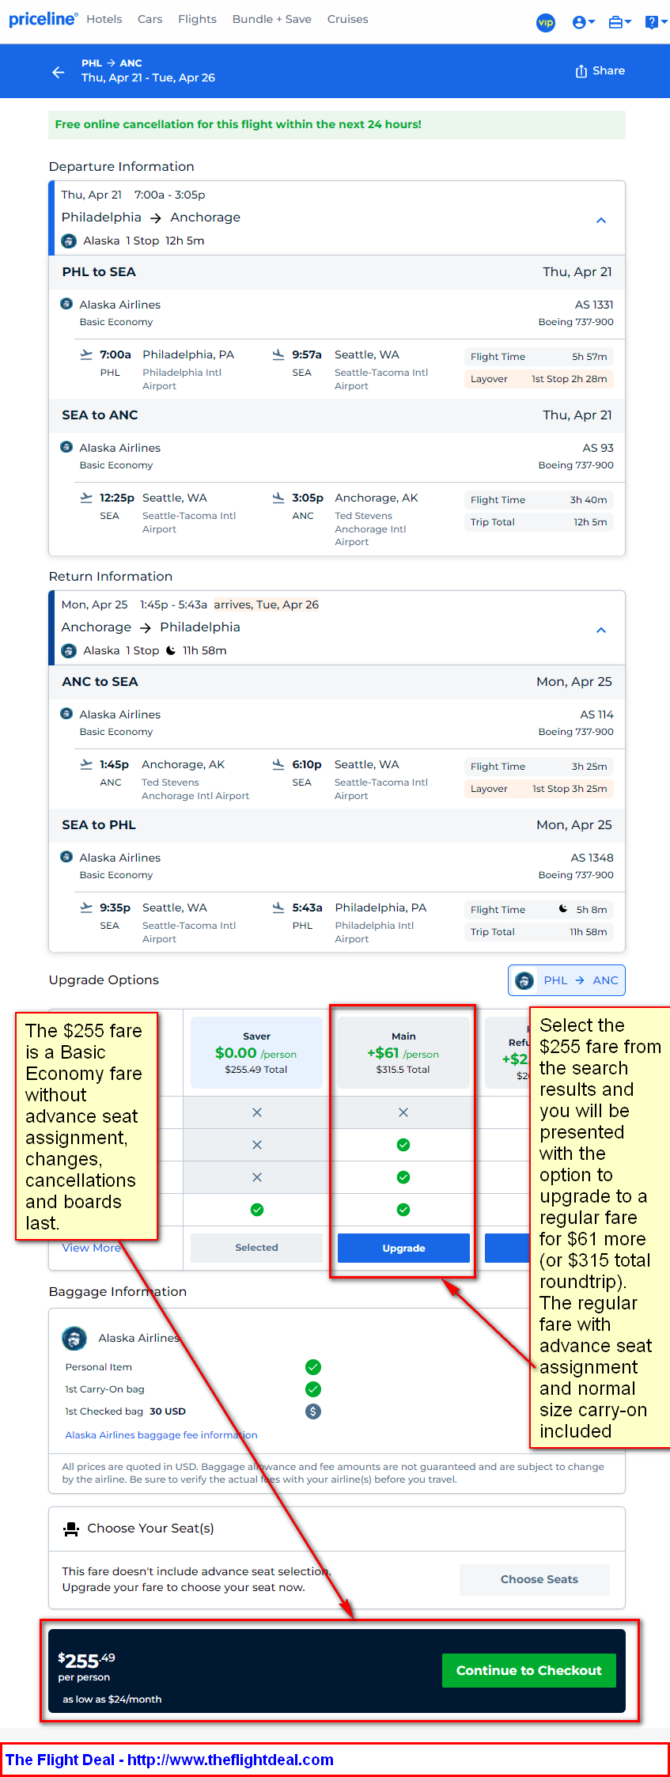Click the VIP badge icon

click(x=546, y=22)
